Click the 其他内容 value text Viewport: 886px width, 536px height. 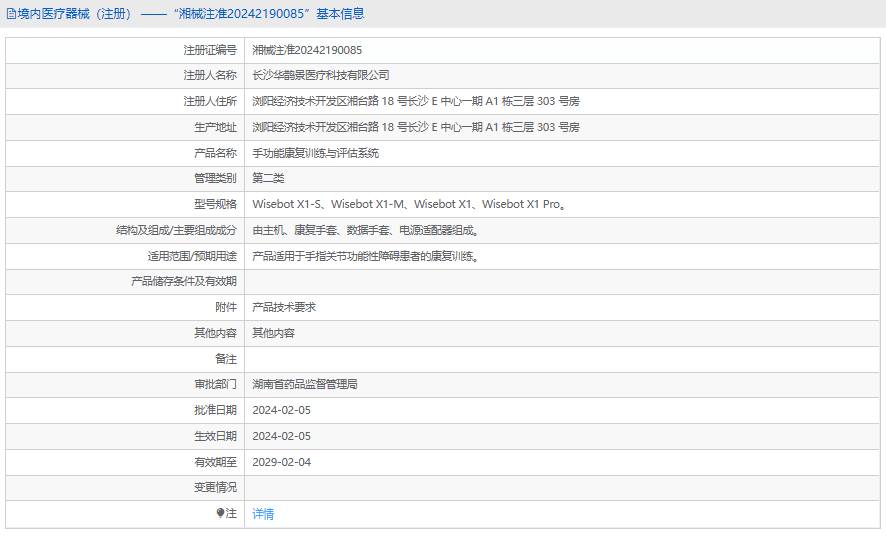pos(273,333)
